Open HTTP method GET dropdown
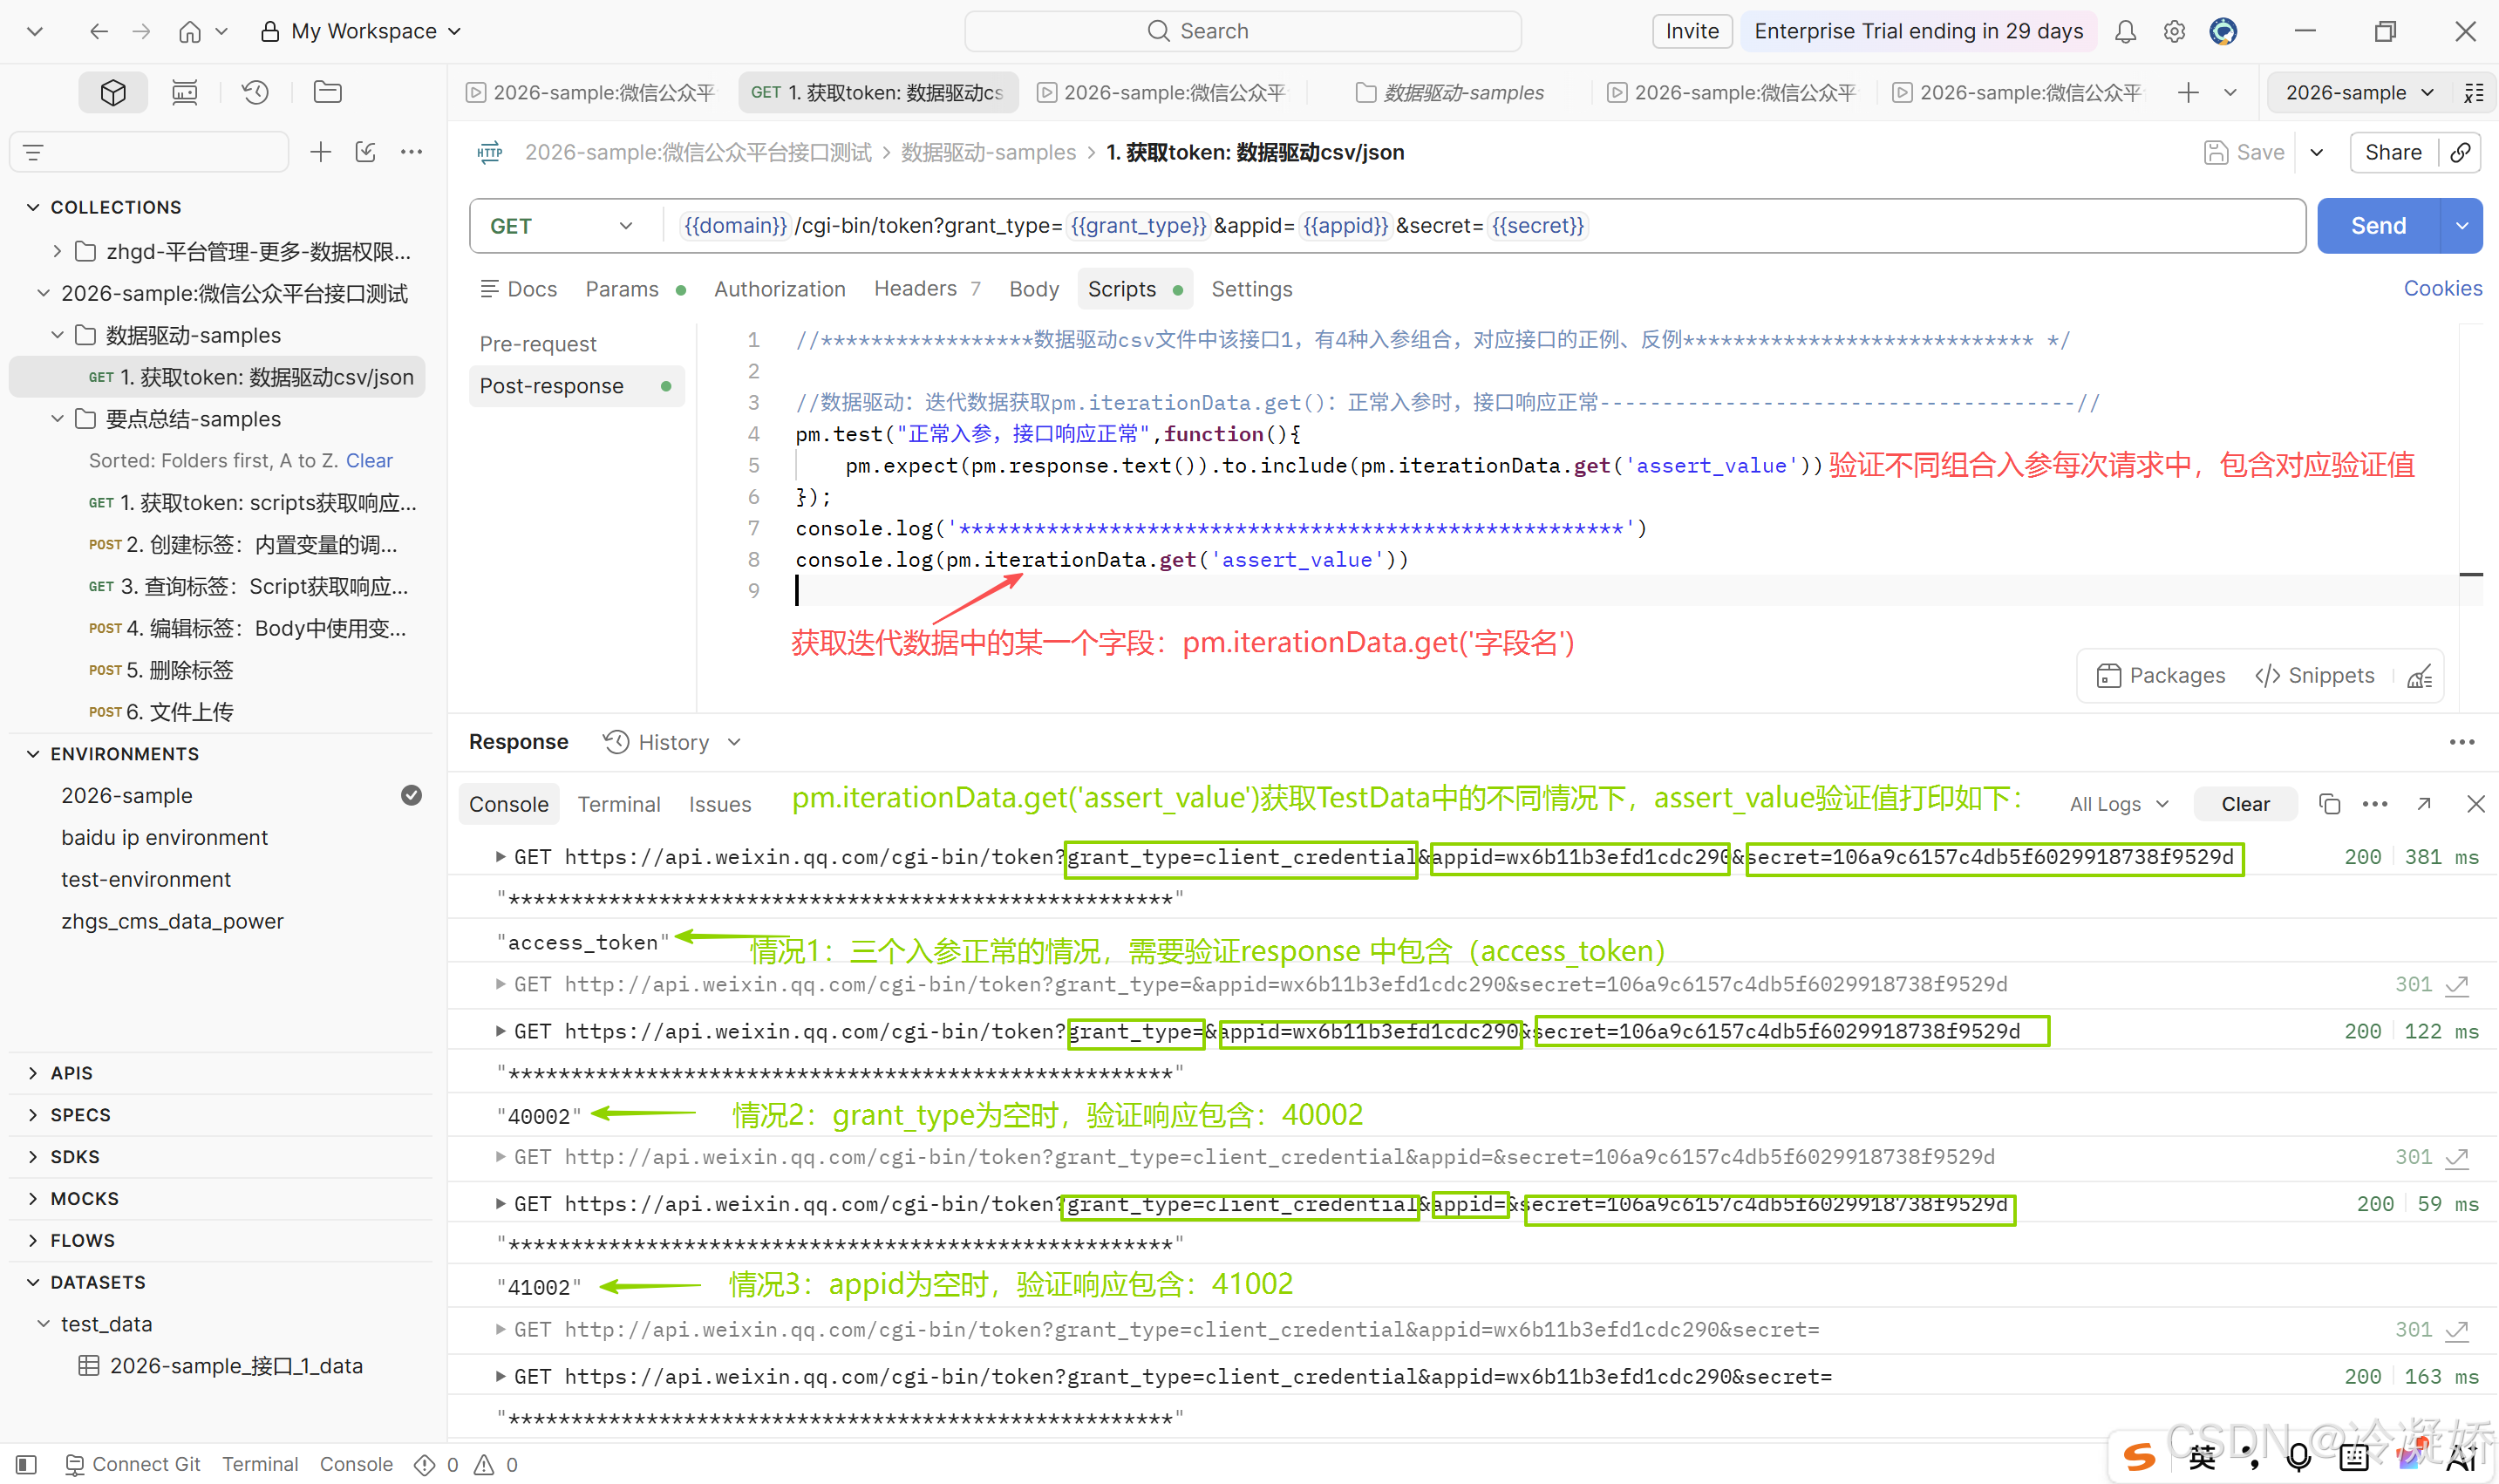2499x1484 pixels. pos(563,226)
